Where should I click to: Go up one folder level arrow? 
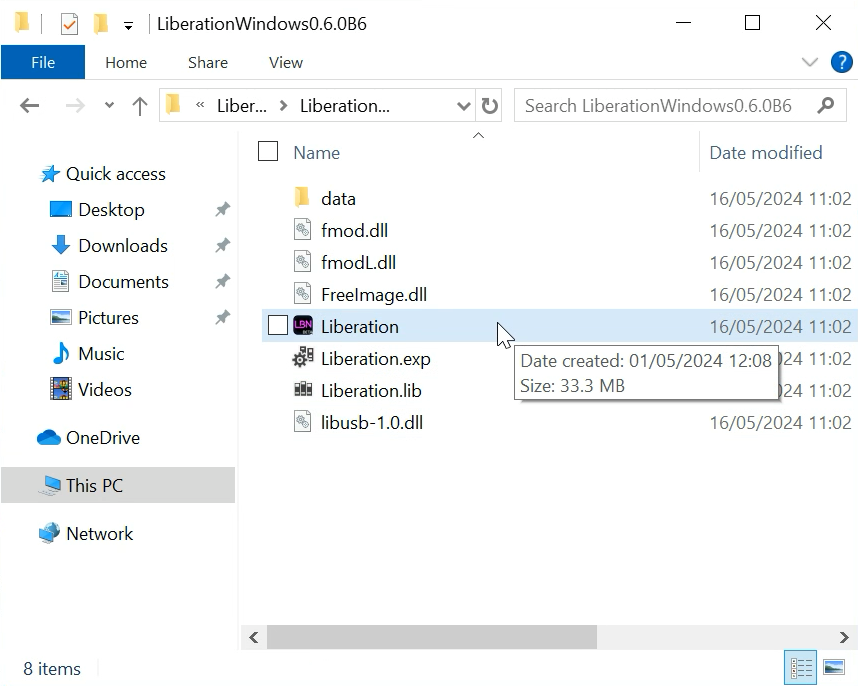click(x=140, y=106)
